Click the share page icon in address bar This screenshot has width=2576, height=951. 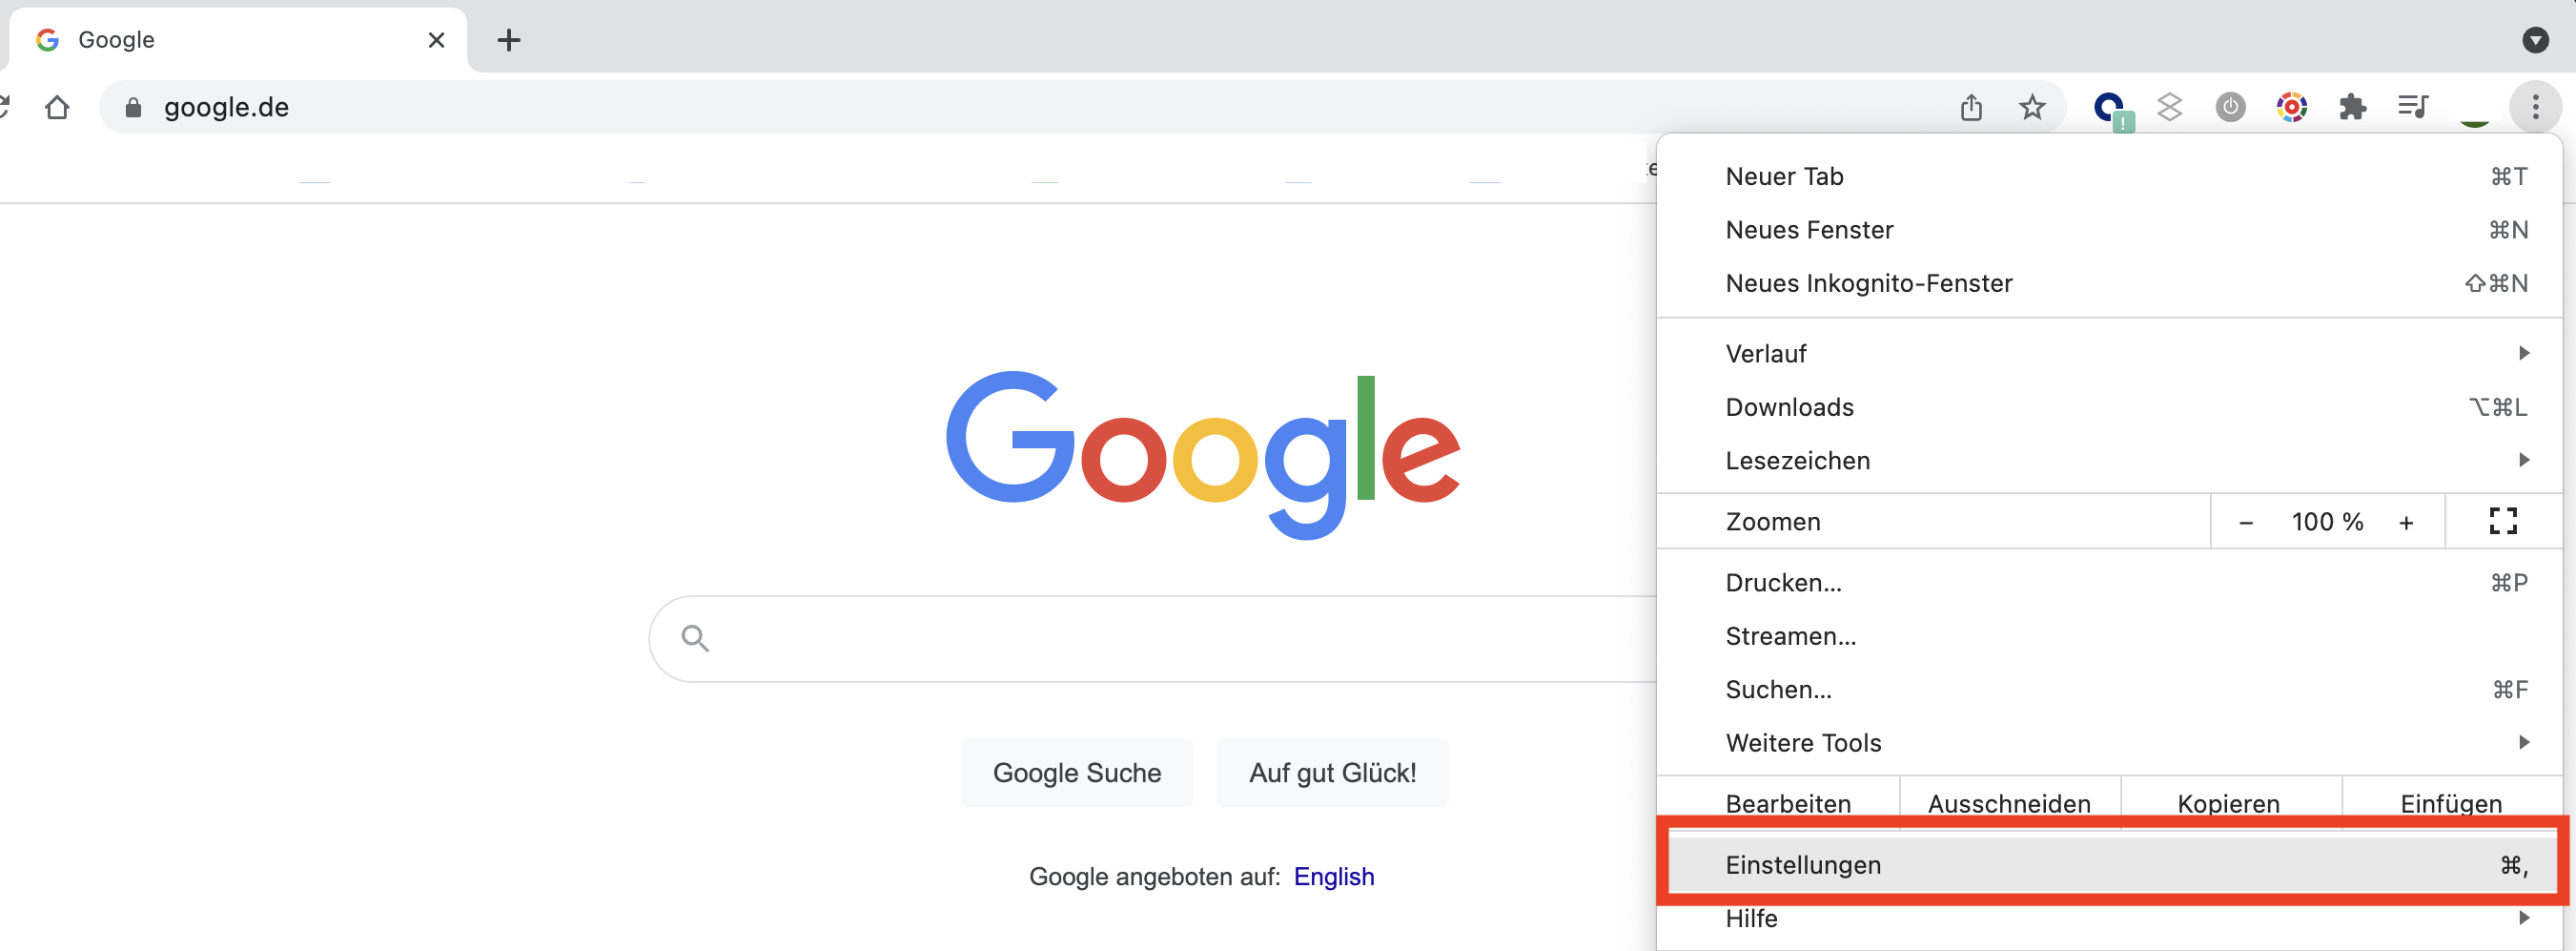click(1971, 107)
